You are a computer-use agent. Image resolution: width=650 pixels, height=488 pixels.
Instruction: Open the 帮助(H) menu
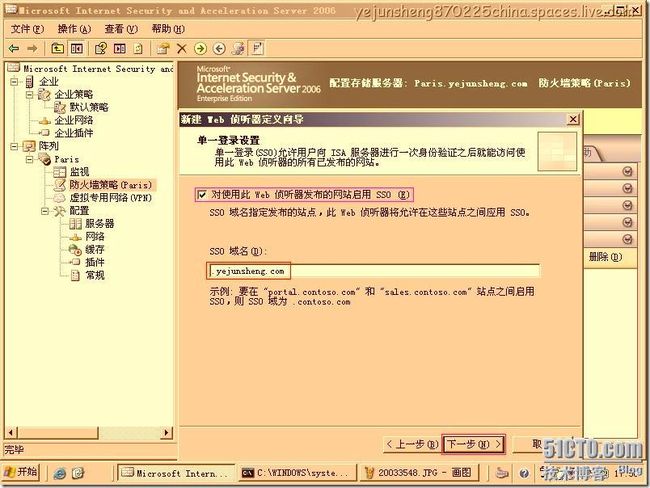(168, 29)
